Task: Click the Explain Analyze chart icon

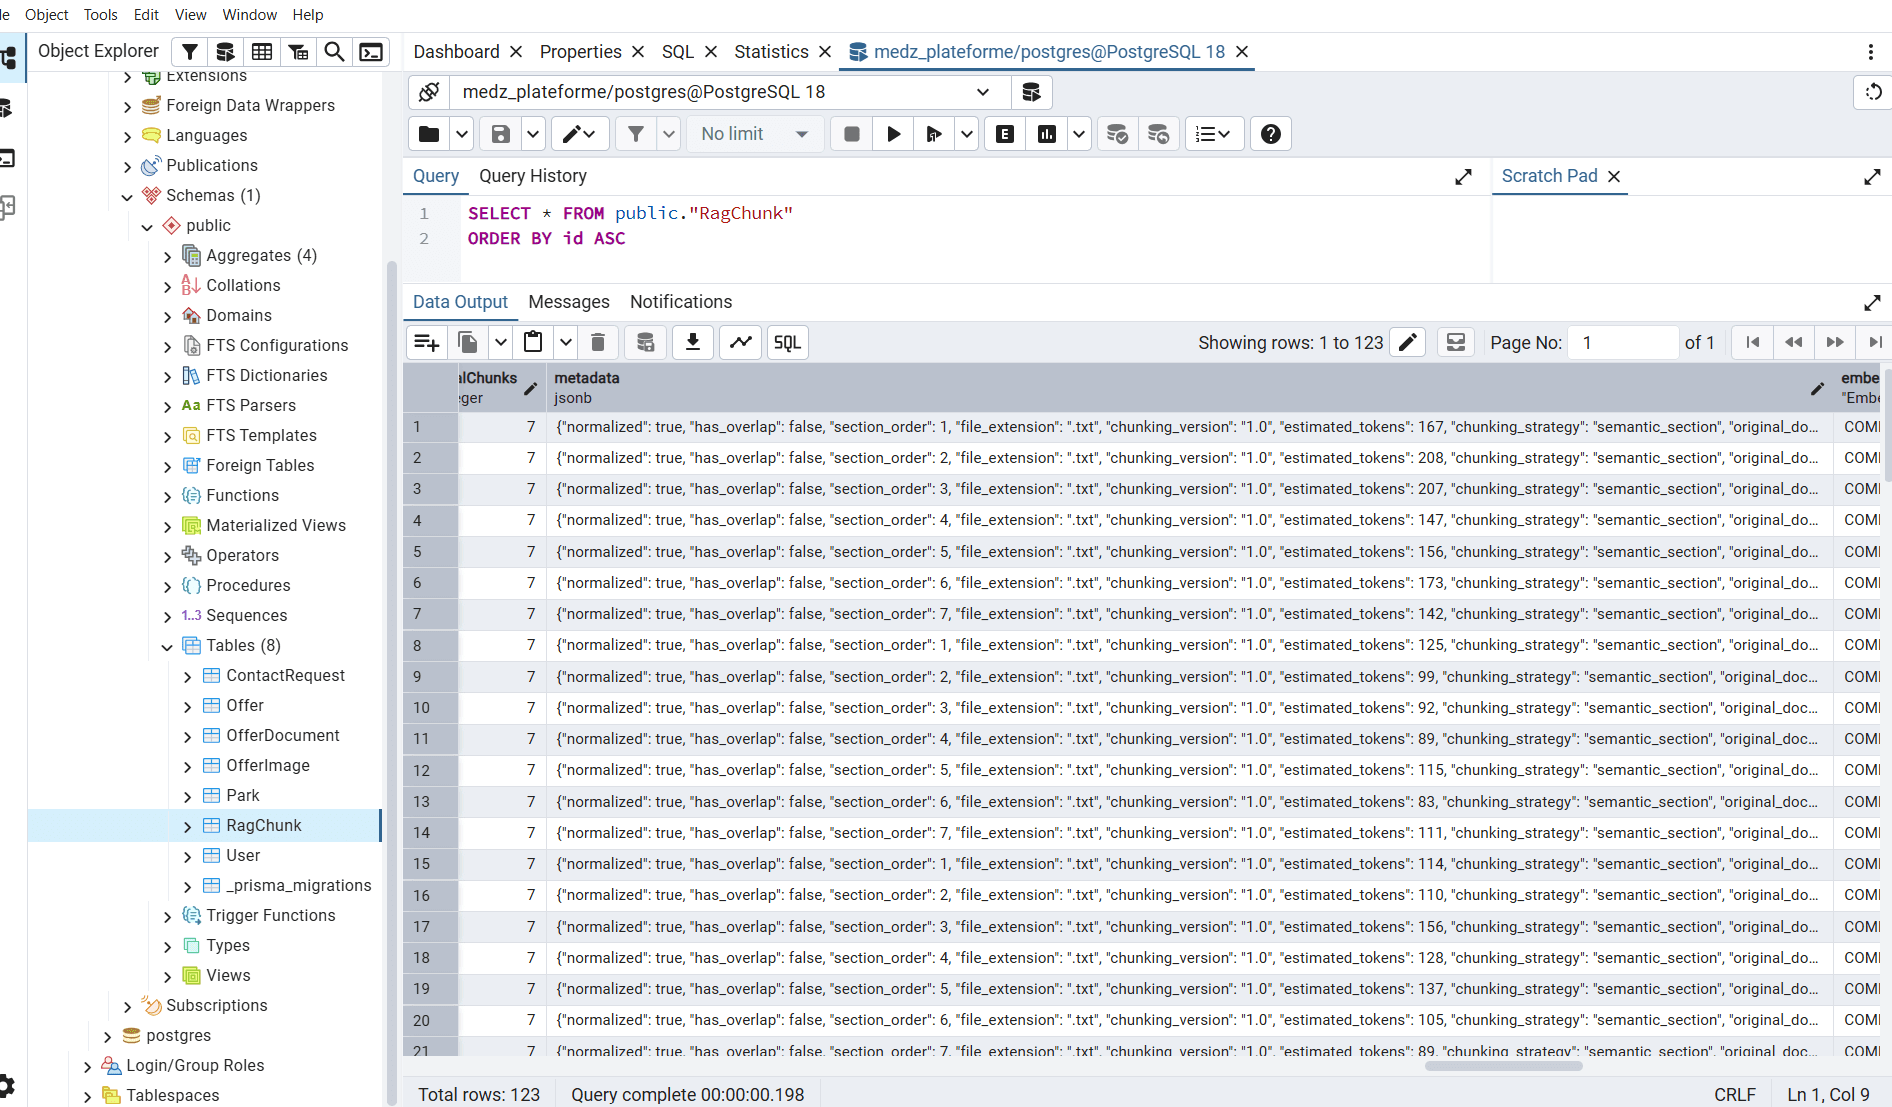Action: click(x=1047, y=134)
